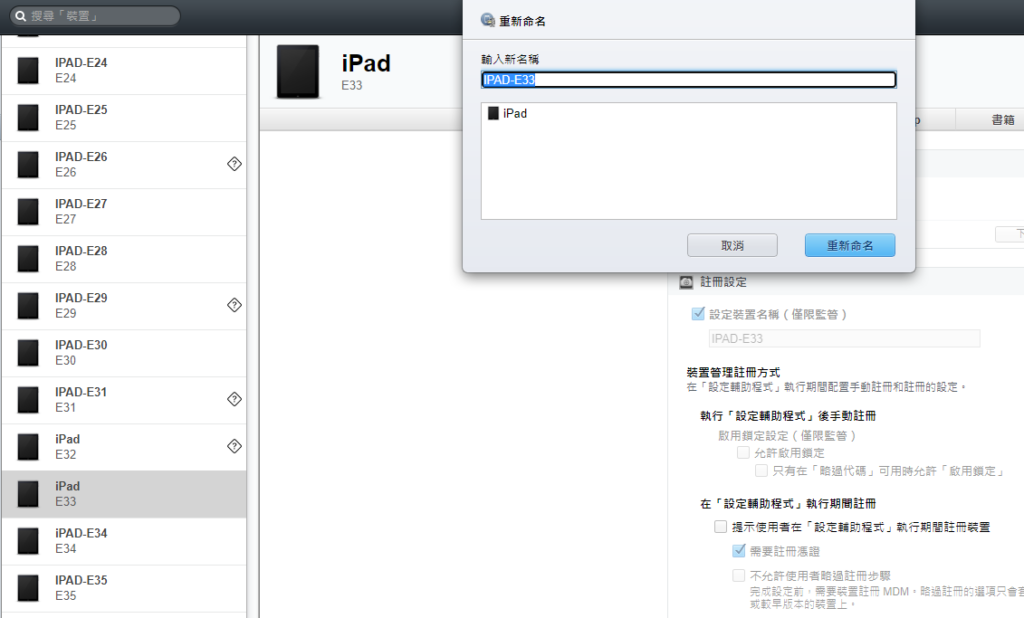Viewport: 1024px width, 618px height.
Task: Toggle the 不允許使用者略過註冊步驟 checkbox
Action: tap(739, 576)
